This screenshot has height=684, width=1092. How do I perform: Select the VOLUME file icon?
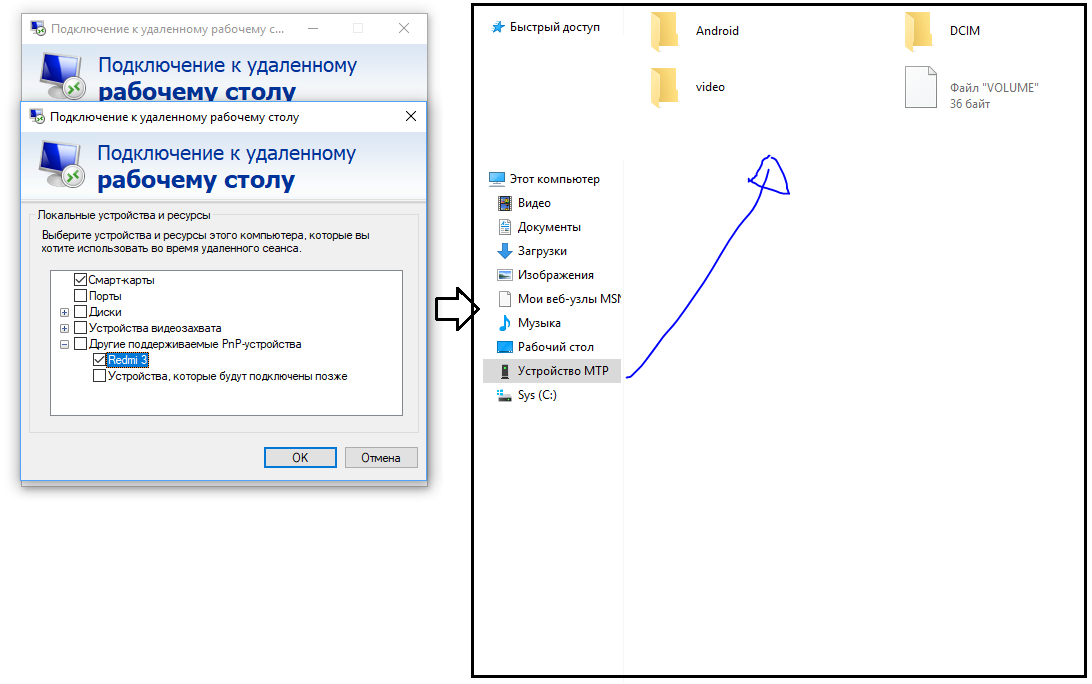pyautogui.click(x=920, y=88)
